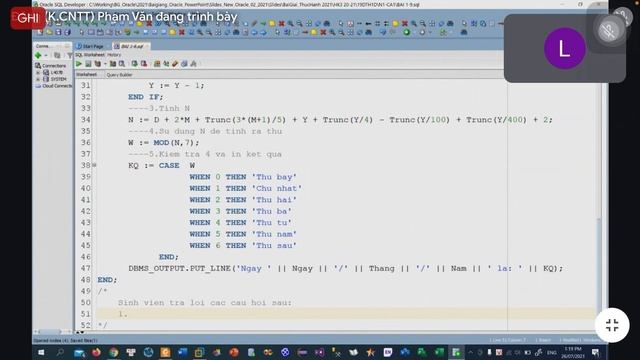
Task: Click the Connections filter funnel icon
Action: (x=70, y=56)
